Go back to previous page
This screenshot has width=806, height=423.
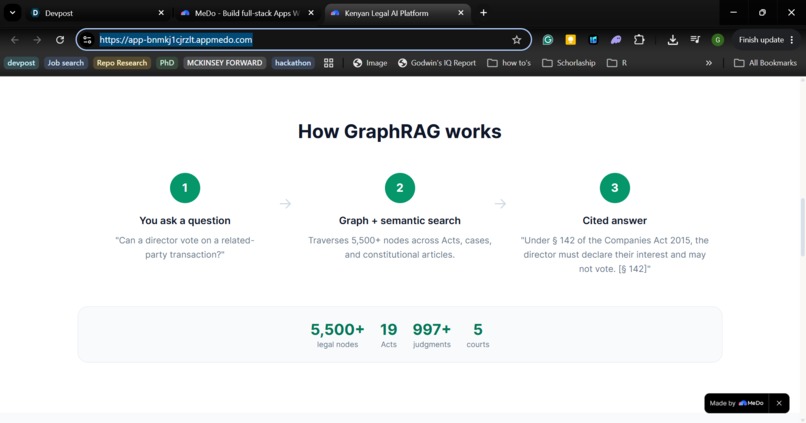tap(15, 40)
